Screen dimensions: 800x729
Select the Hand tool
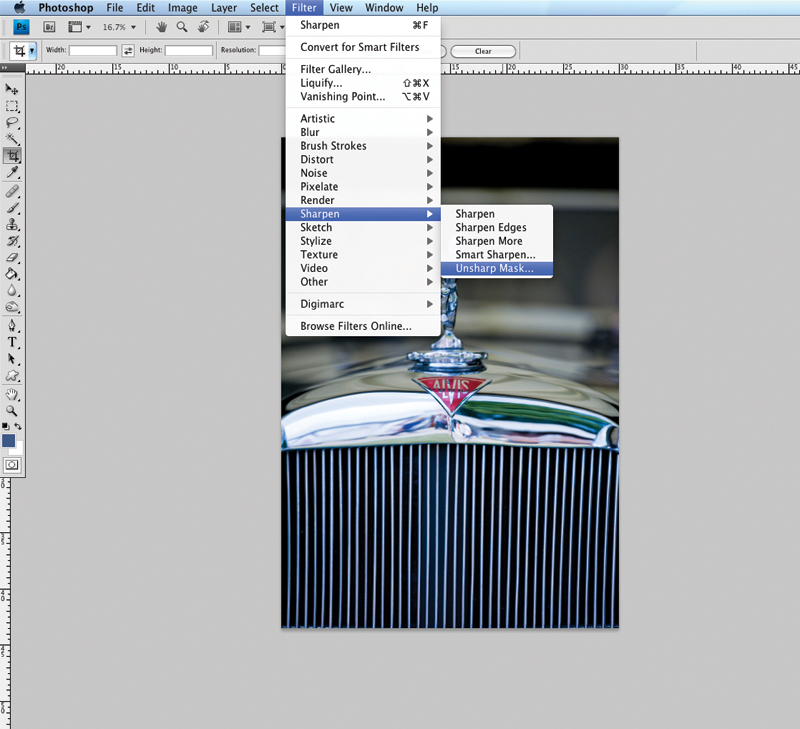[13, 394]
